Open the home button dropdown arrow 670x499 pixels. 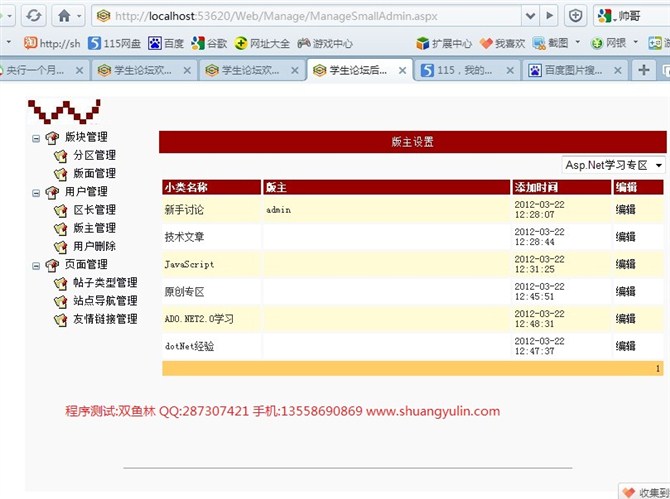(79, 16)
